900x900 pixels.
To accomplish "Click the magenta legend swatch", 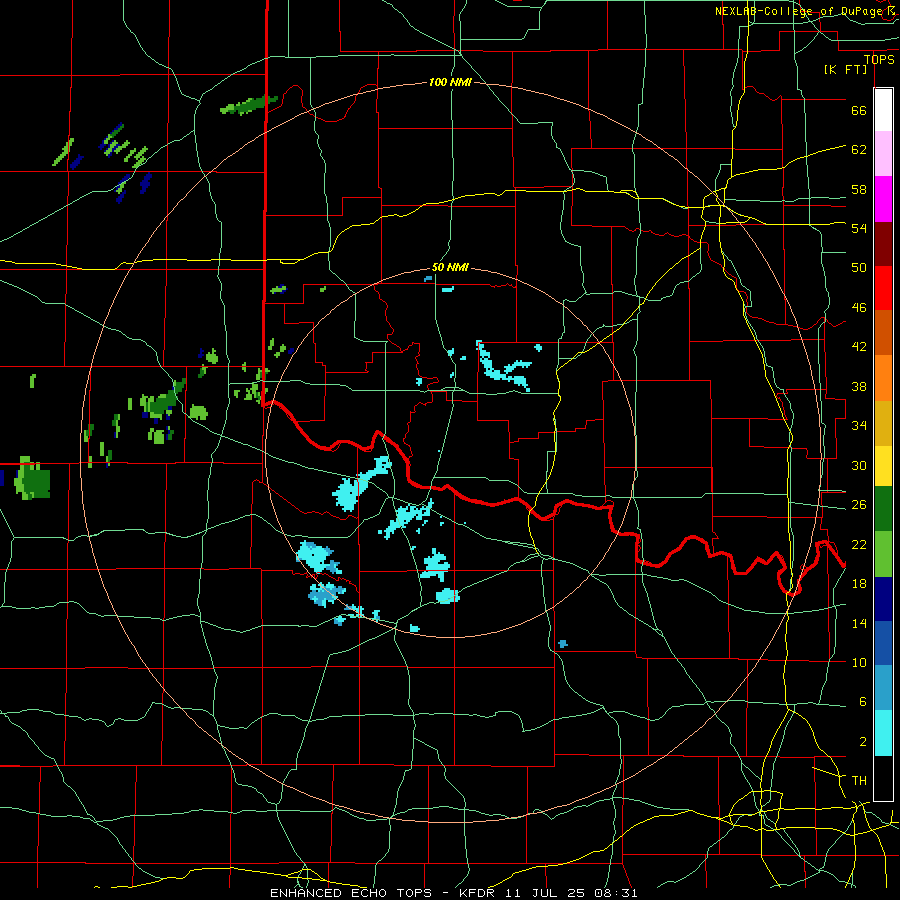I will coord(883,199).
